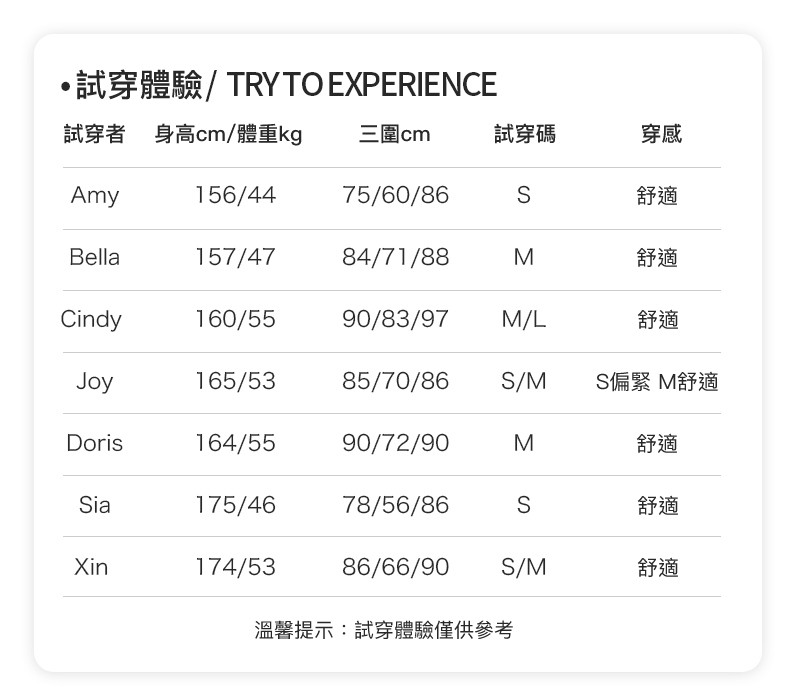Click the 穿感 column header
Viewport: 790px width, 690px height.
(x=661, y=134)
